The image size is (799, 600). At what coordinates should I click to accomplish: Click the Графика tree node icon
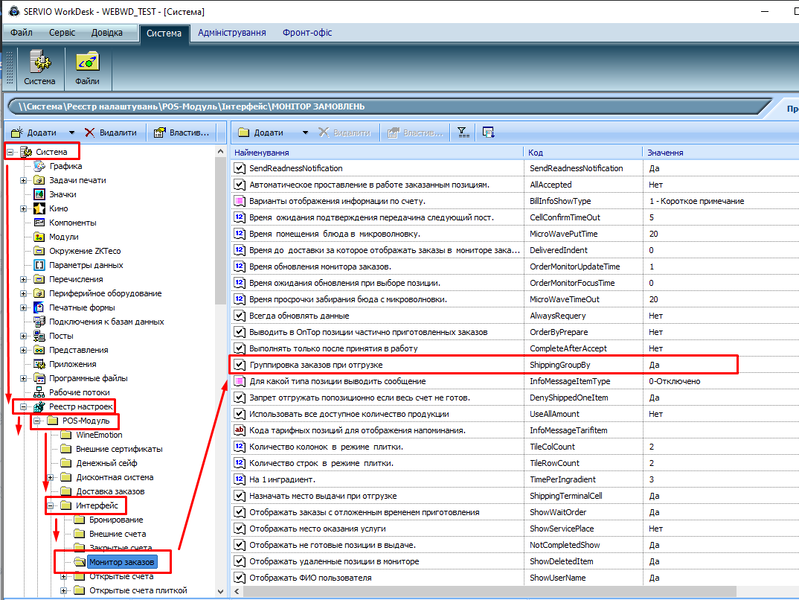pyautogui.click(x=40, y=166)
